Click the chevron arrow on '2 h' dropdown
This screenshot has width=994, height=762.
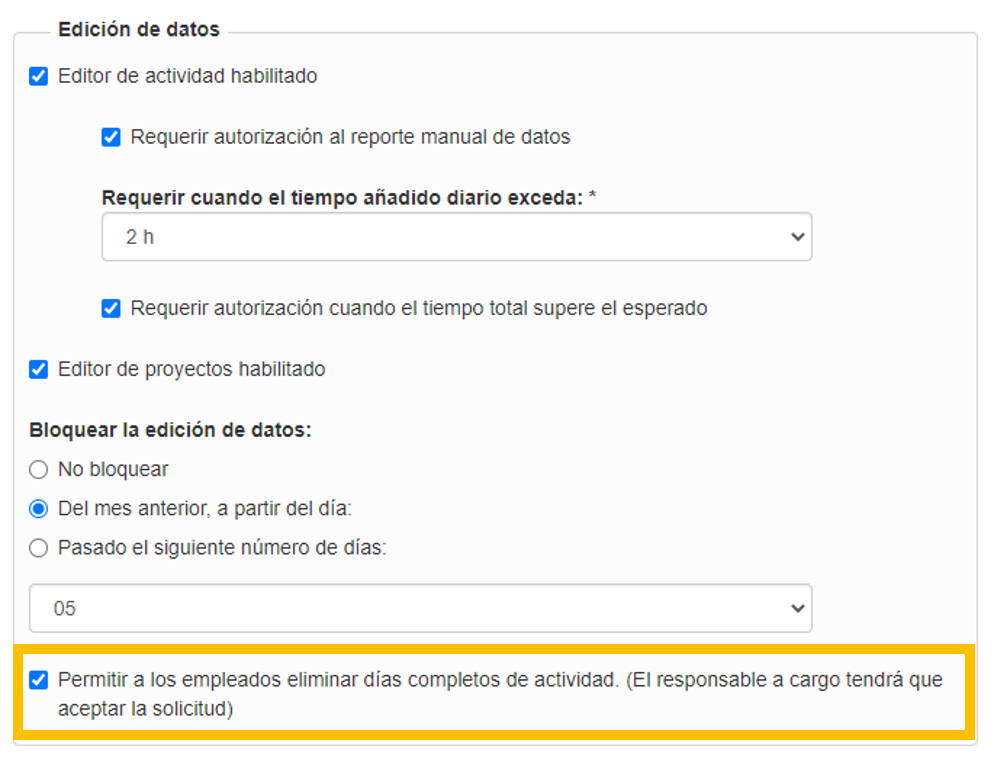[x=797, y=238]
